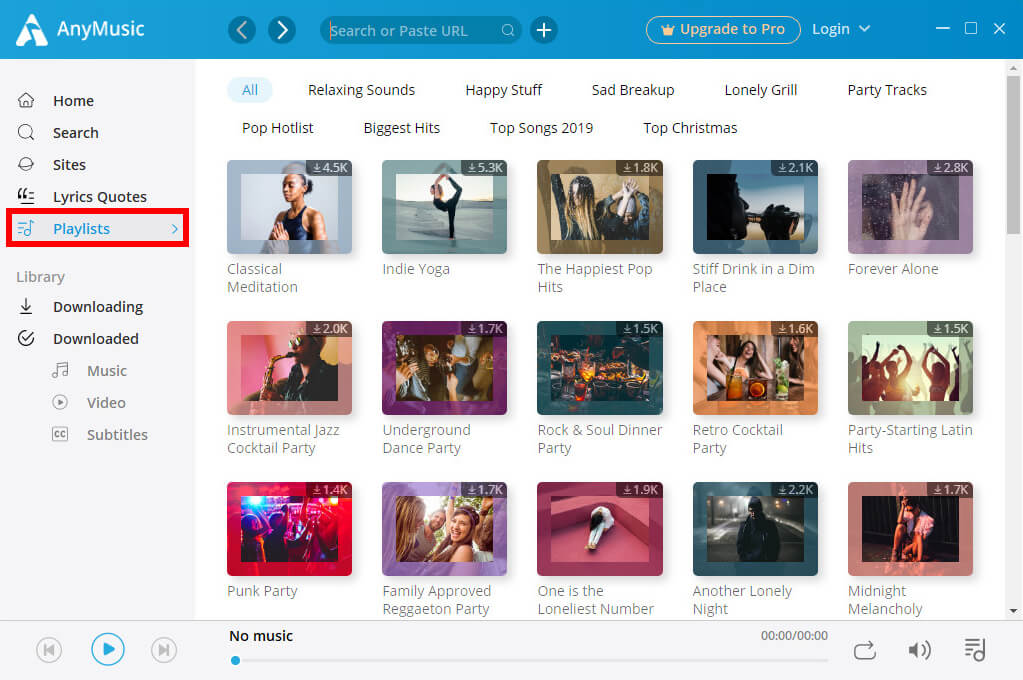Screen dimensions: 1023x680
Task: Select the Biggest Hits category
Action: click(402, 128)
